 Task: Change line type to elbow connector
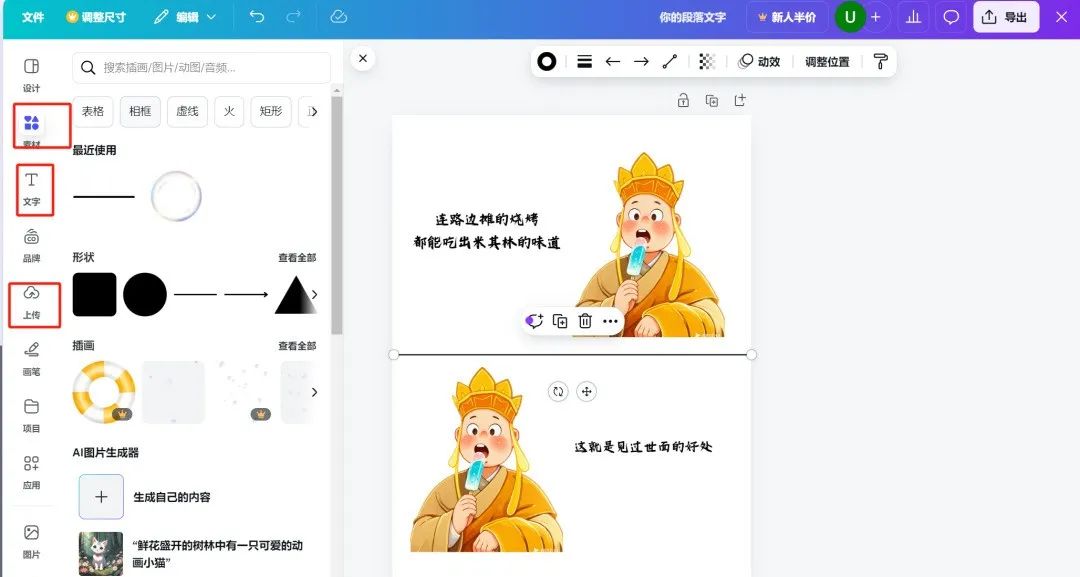669,62
